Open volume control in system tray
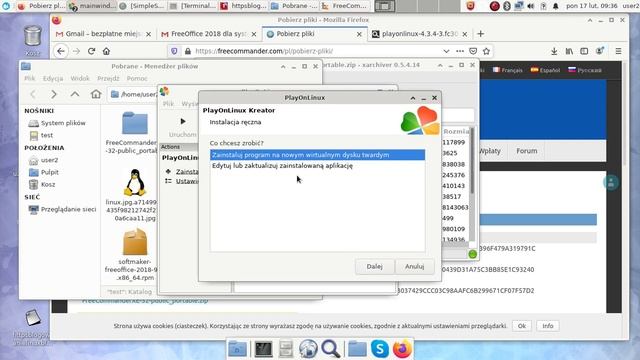This screenshot has height=360, width=640. (531, 6)
